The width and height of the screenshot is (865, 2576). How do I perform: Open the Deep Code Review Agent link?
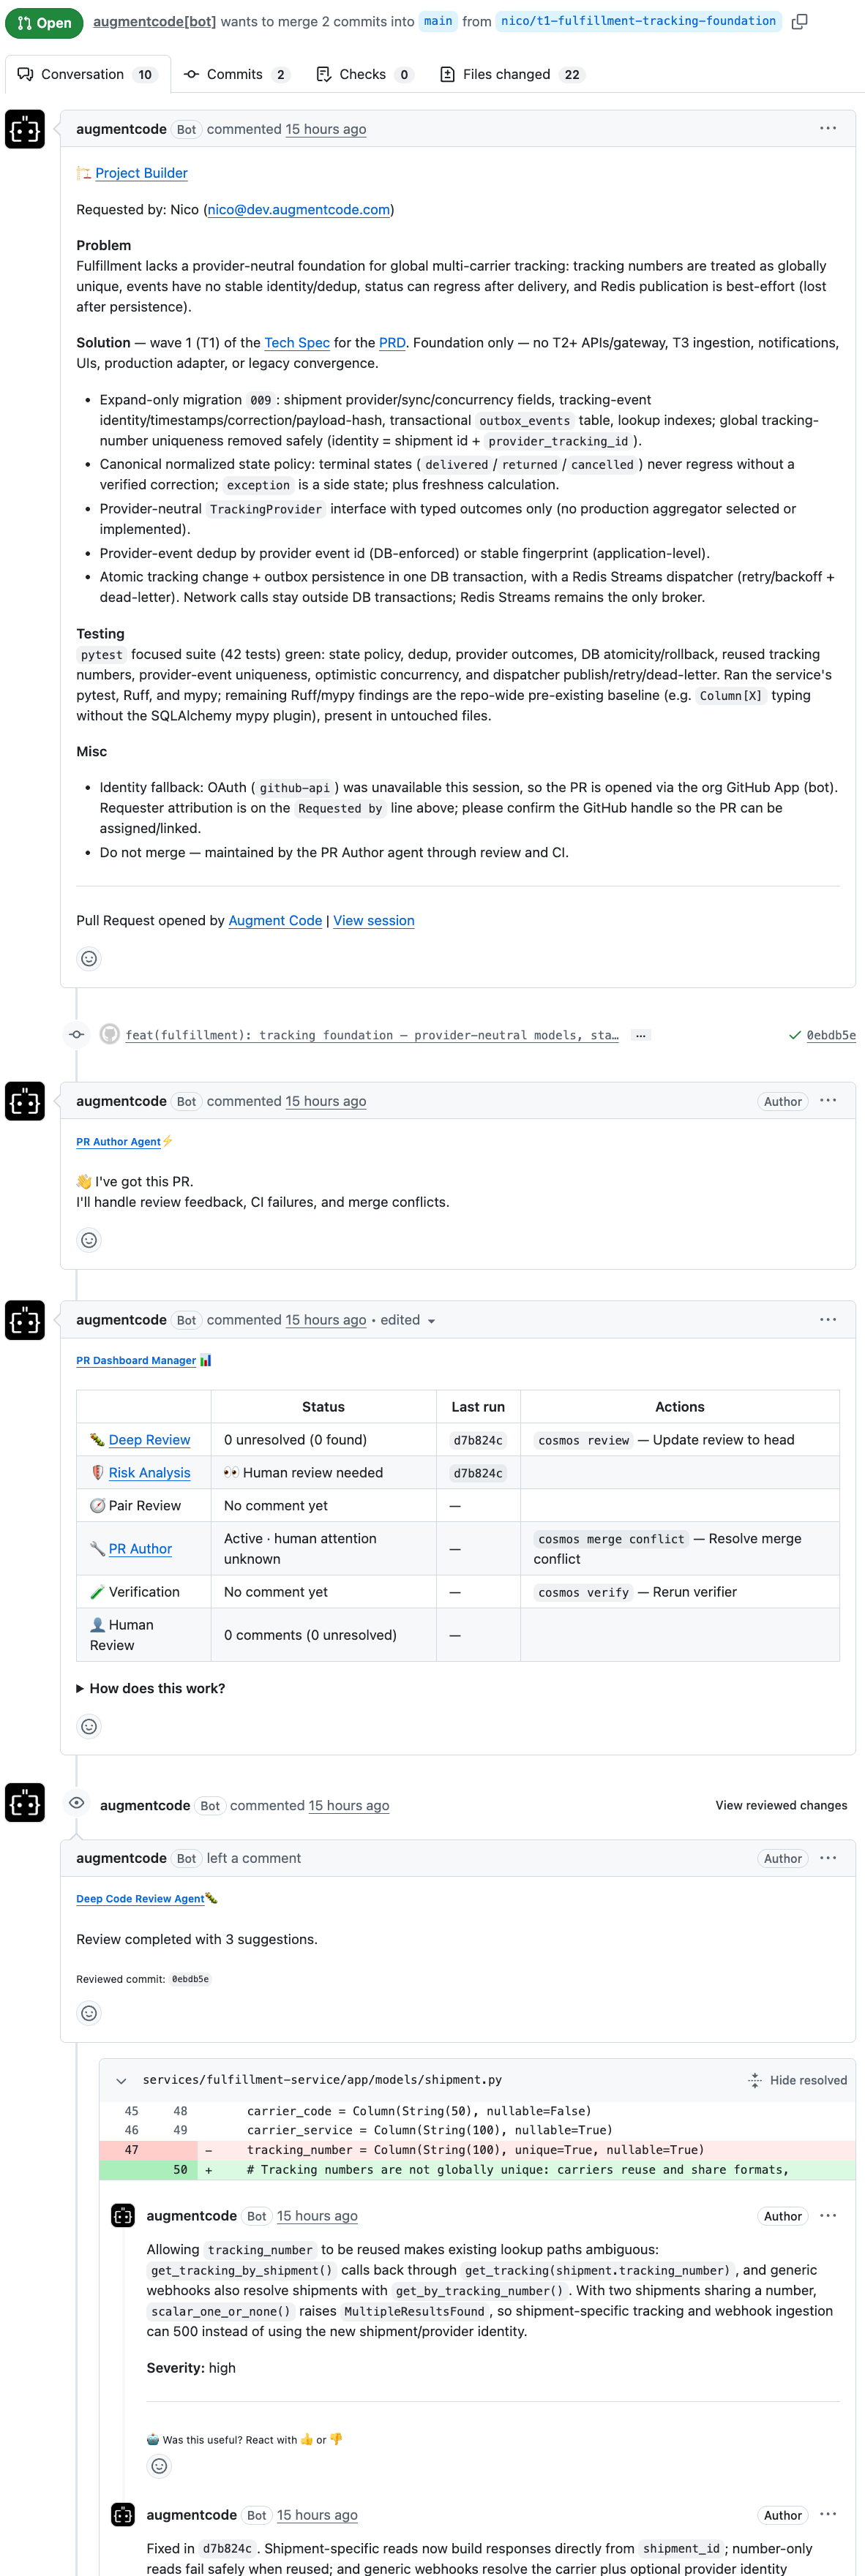tap(140, 1898)
